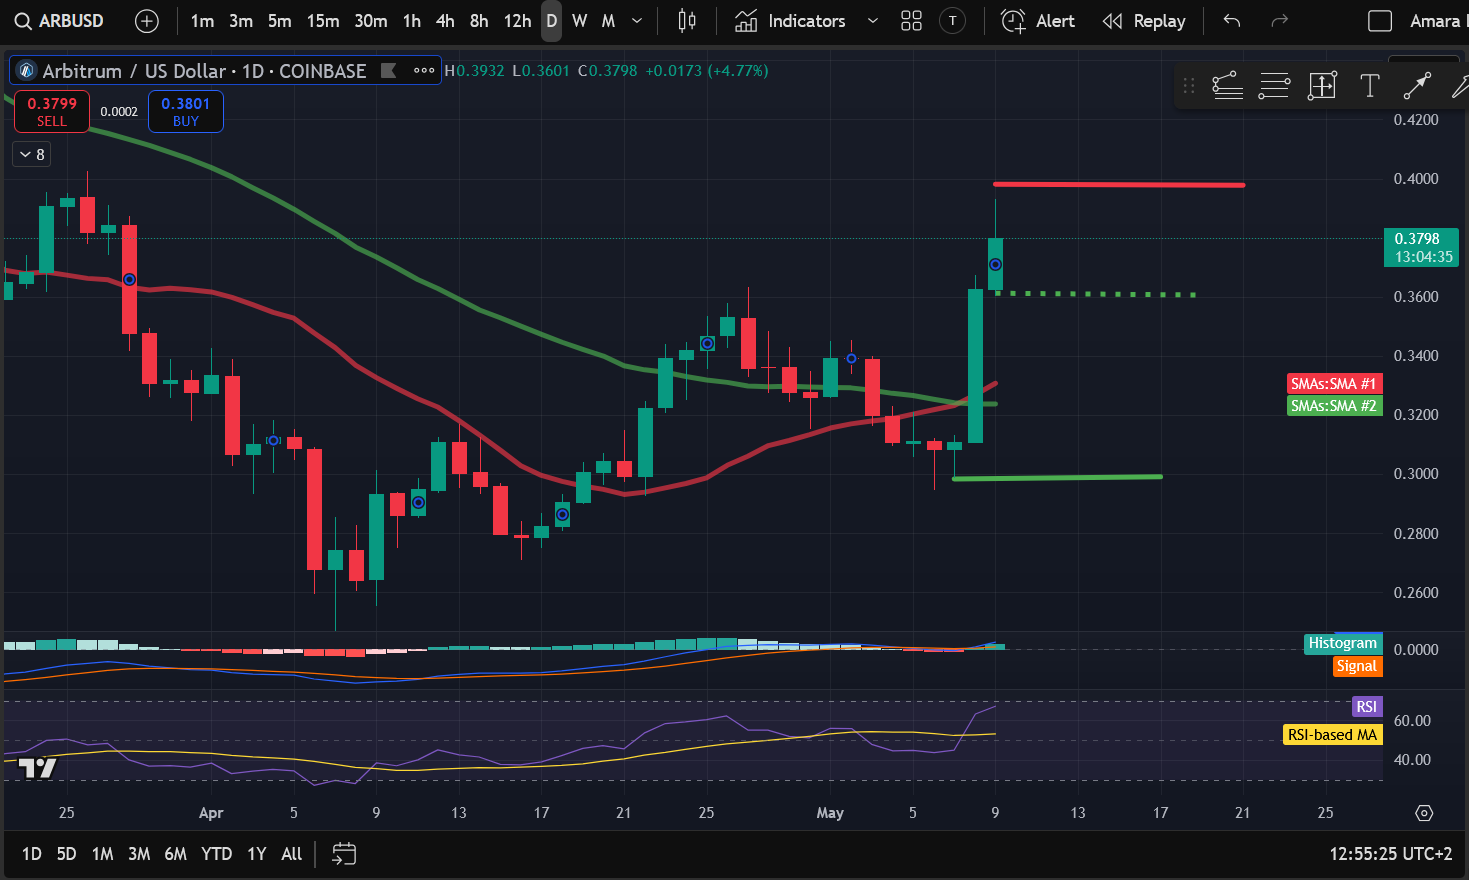The image size is (1469, 880).
Task: Open the Indicators favorites dropdown chevron
Action: pyautogui.click(x=872, y=21)
